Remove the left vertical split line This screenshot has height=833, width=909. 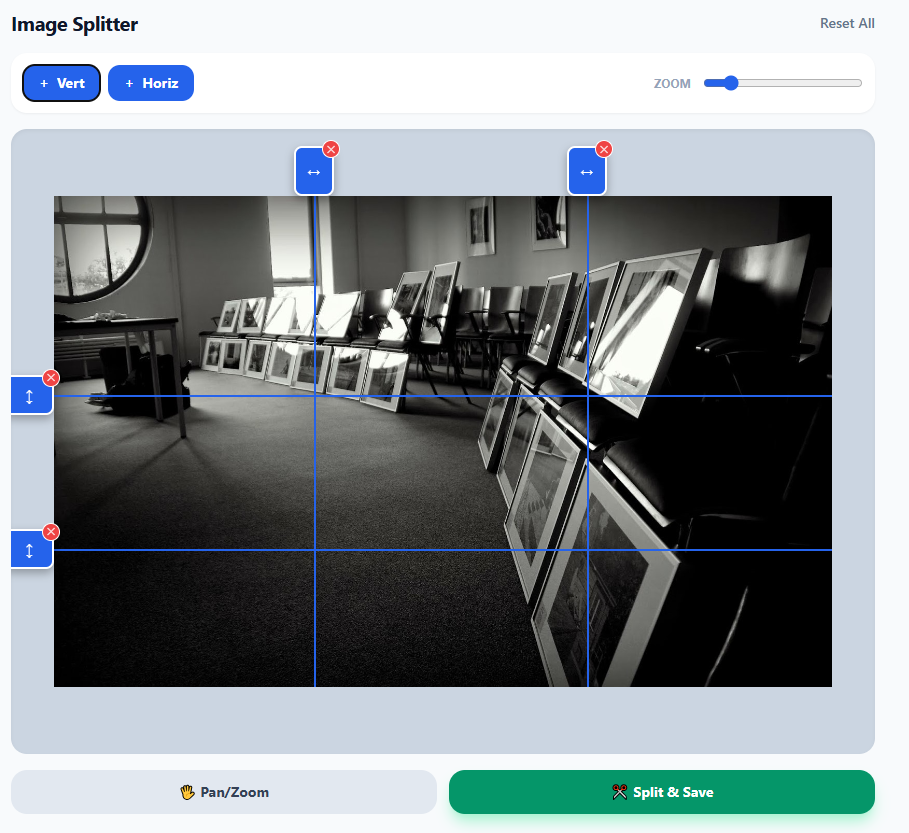(331, 149)
